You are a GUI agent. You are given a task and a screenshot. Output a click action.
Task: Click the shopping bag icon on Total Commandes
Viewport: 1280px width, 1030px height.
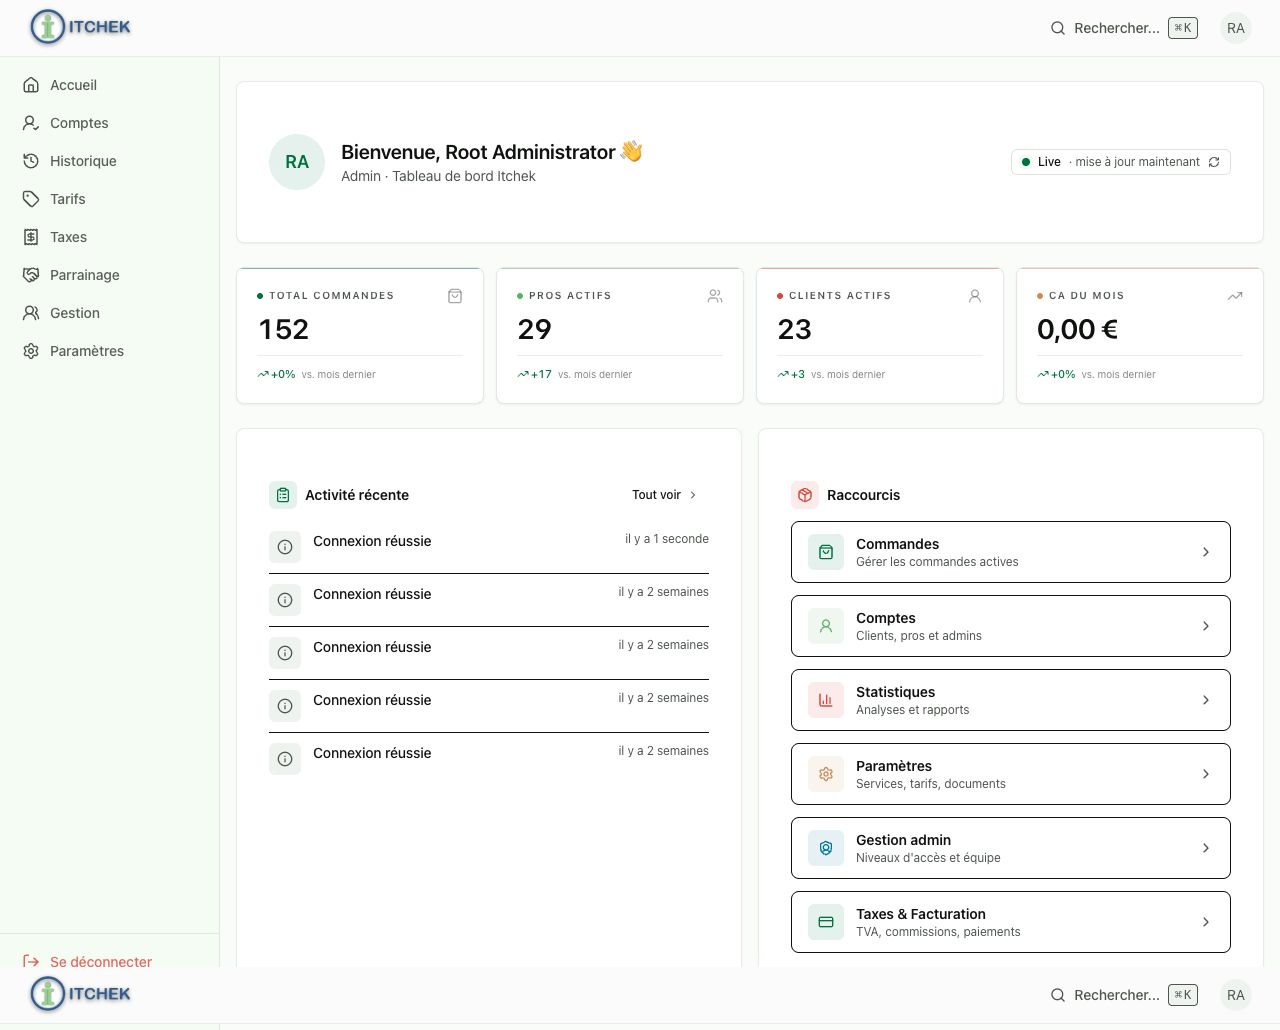[455, 296]
